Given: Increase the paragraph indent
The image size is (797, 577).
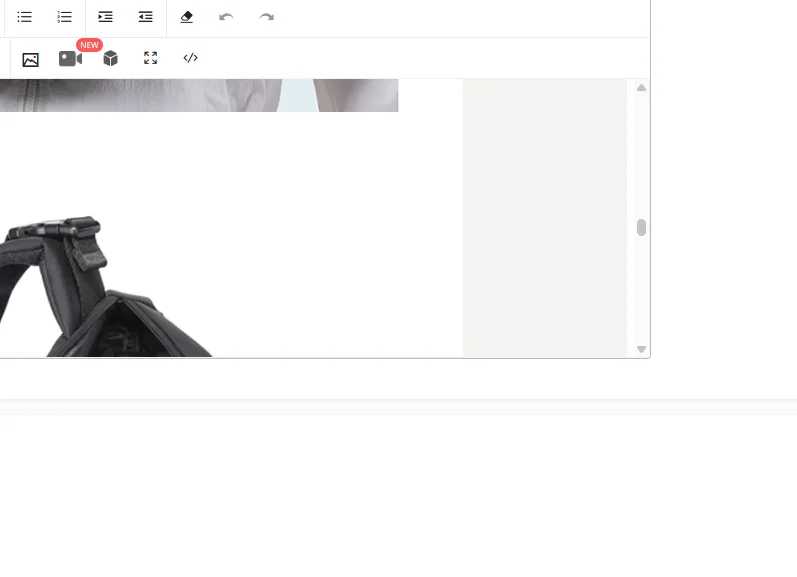Looking at the screenshot, I should 105,17.
